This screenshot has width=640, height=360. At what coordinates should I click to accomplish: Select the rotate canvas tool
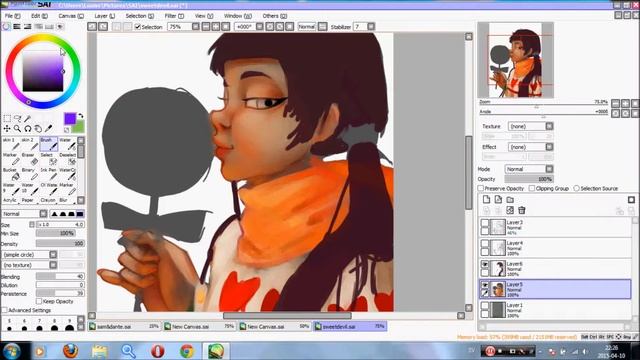[28, 129]
